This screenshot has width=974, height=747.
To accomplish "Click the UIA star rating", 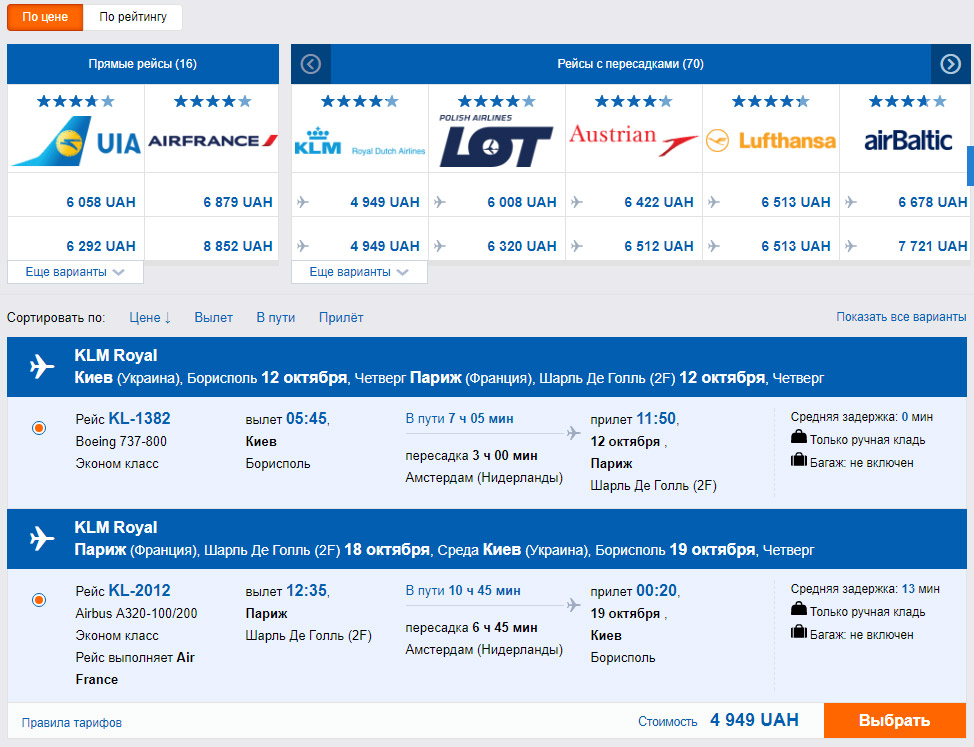I will (x=76, y=101).
